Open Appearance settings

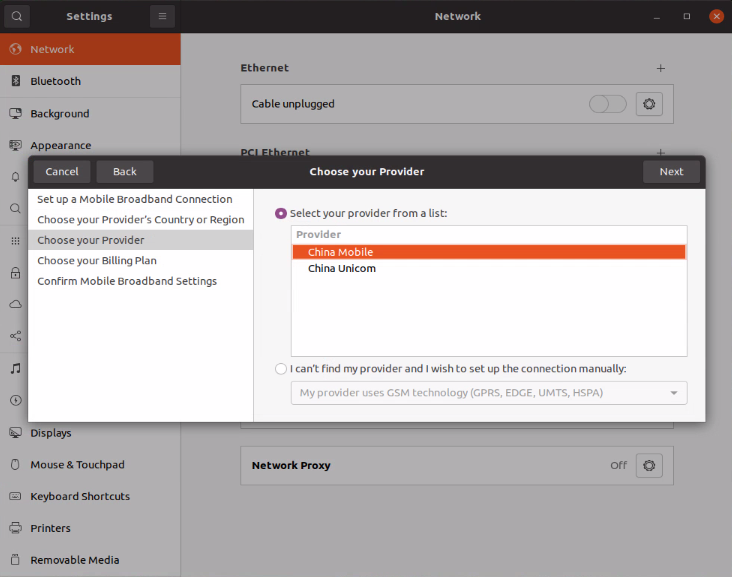coord(90,145)
